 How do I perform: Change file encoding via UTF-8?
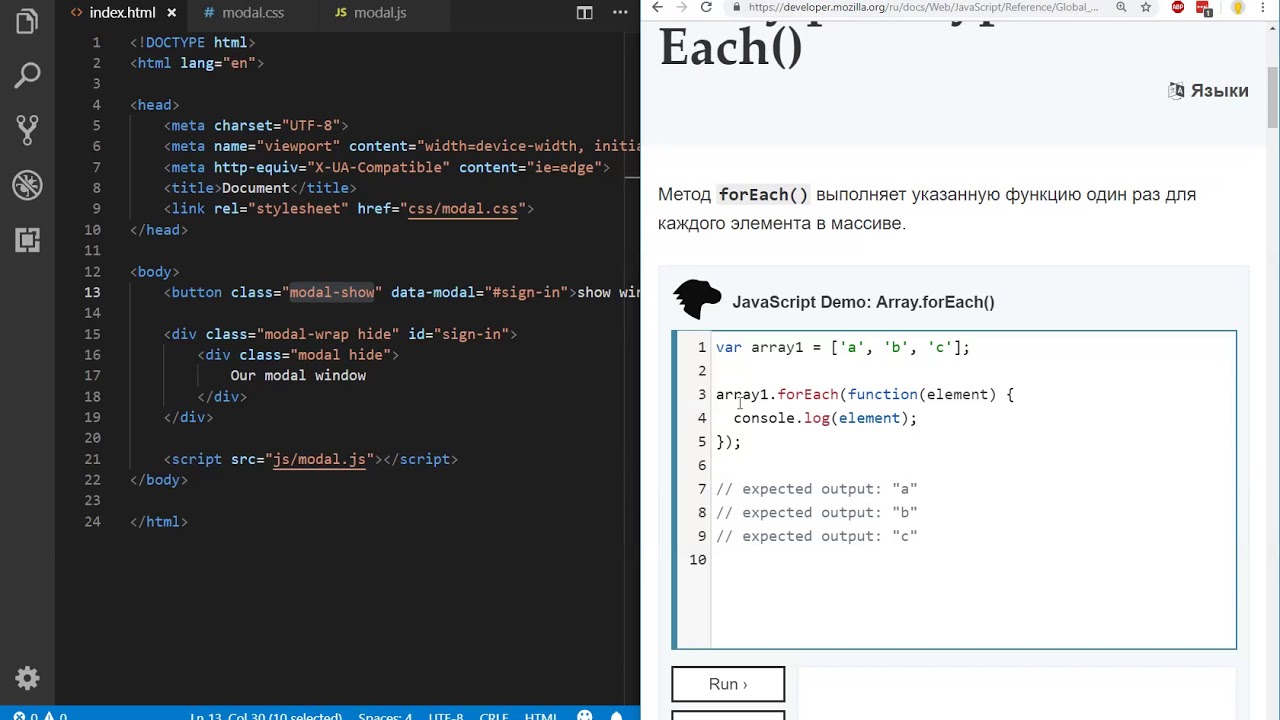[x=446, y=716]
